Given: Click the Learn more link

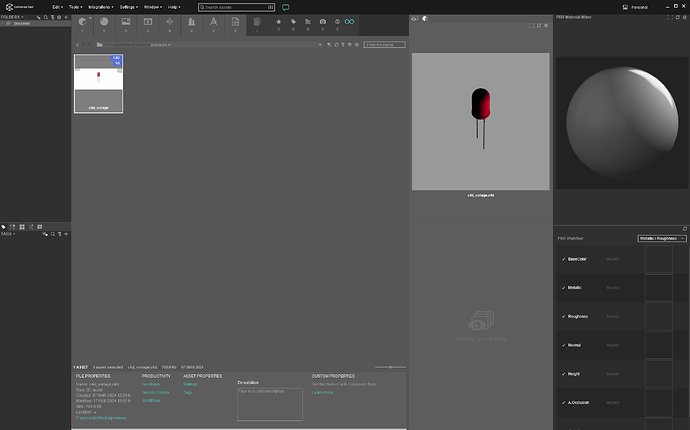Looking at the screenshot, I should (x=322, y=392).
